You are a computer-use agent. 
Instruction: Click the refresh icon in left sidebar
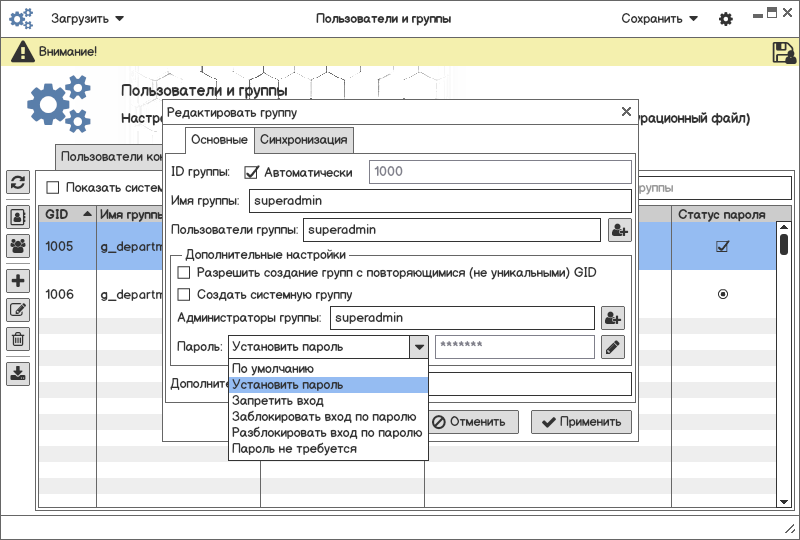[x=18, y=182]
